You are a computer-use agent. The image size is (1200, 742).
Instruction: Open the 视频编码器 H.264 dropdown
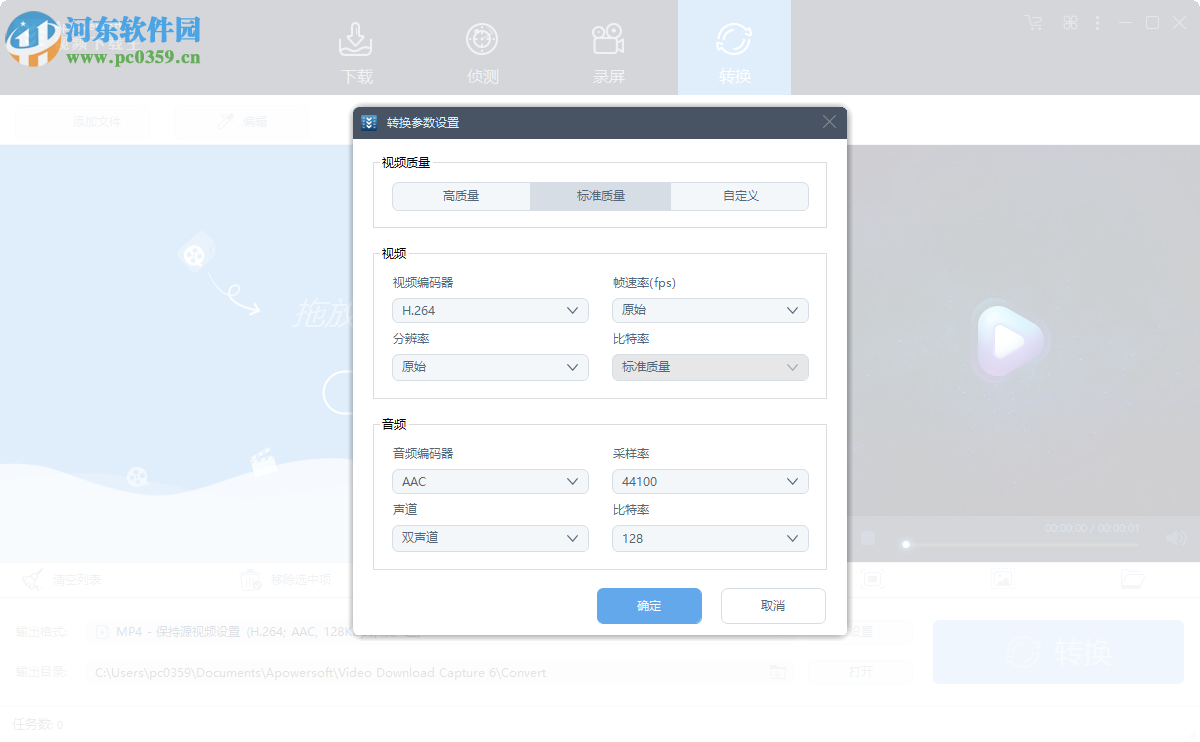click(490, 310)
